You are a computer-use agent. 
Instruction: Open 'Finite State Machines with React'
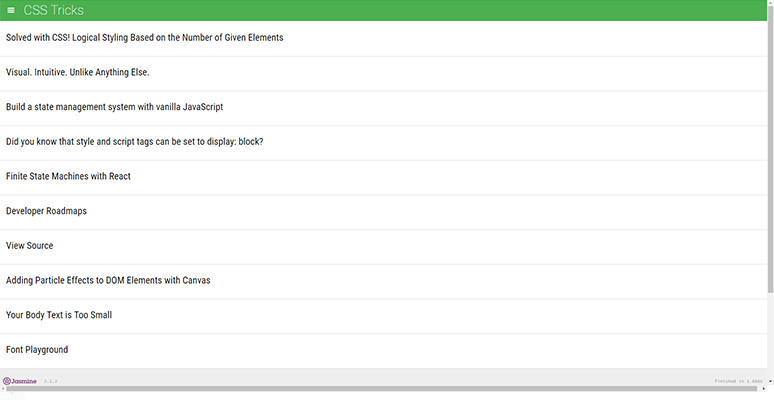coord(68,177)
